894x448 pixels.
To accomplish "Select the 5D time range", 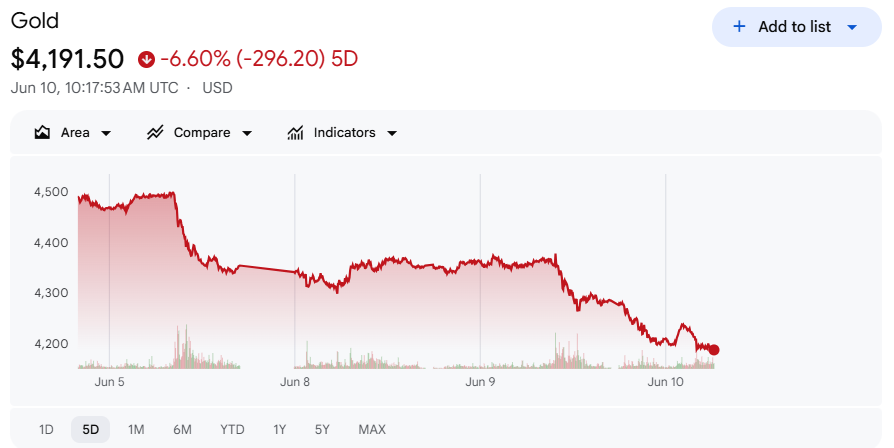I will [x=91, y=429].
